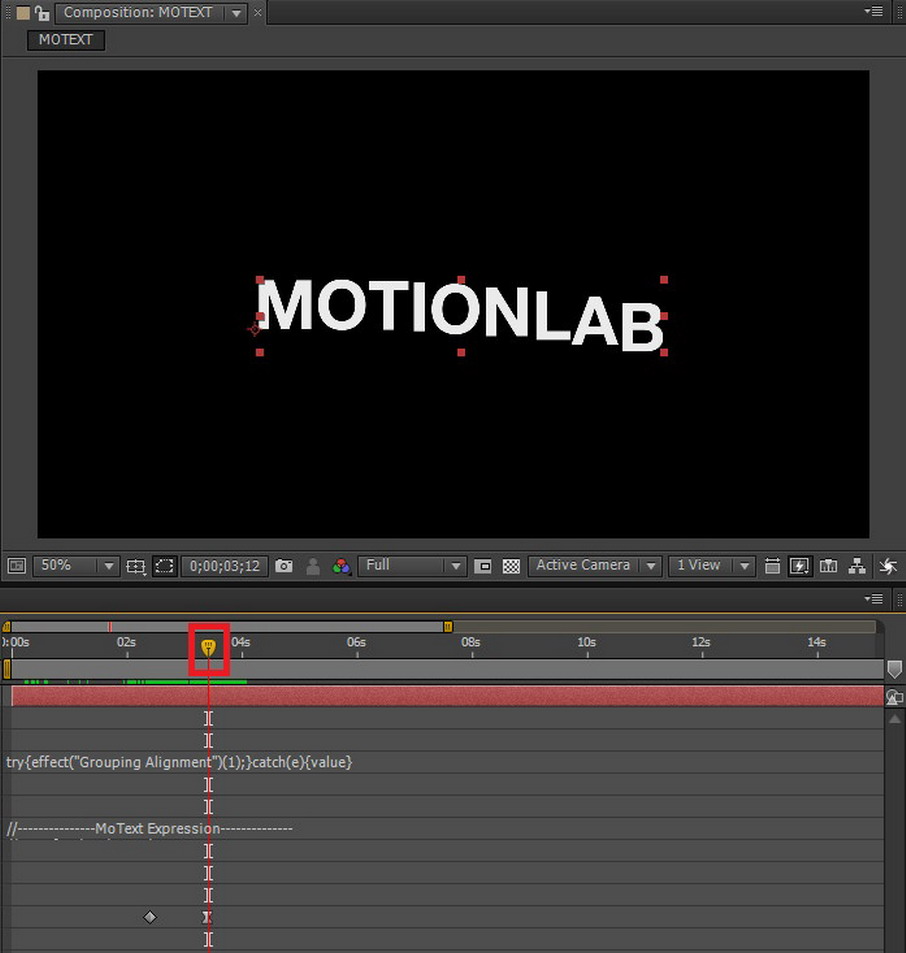This screenshot has height=953, width=906.
Task: Click the Always Preview This View icon
Action: pyautogui.click(x=16, y=566)
